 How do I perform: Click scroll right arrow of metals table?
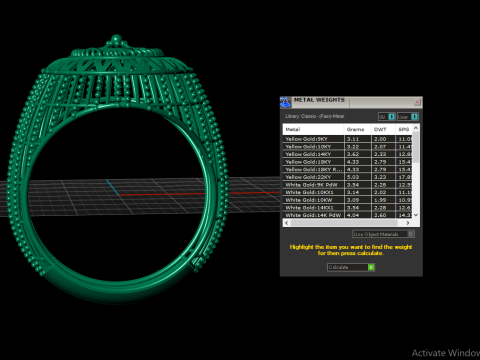(408, 223)
